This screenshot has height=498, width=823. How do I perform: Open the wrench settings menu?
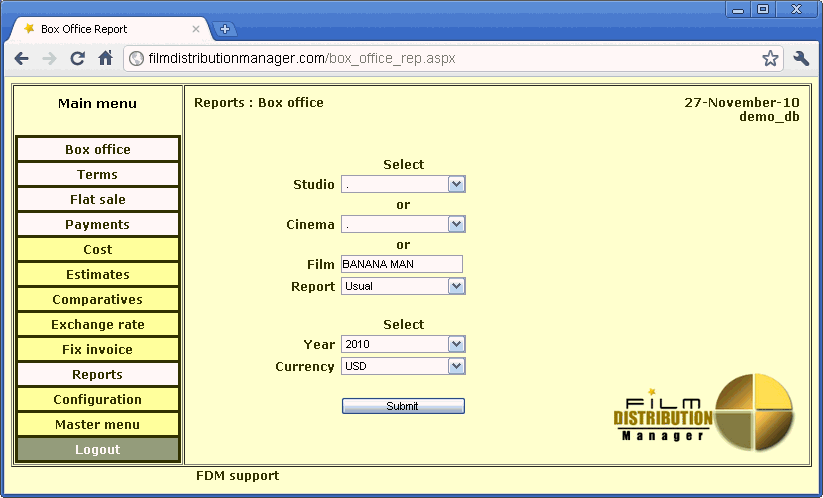801,59
